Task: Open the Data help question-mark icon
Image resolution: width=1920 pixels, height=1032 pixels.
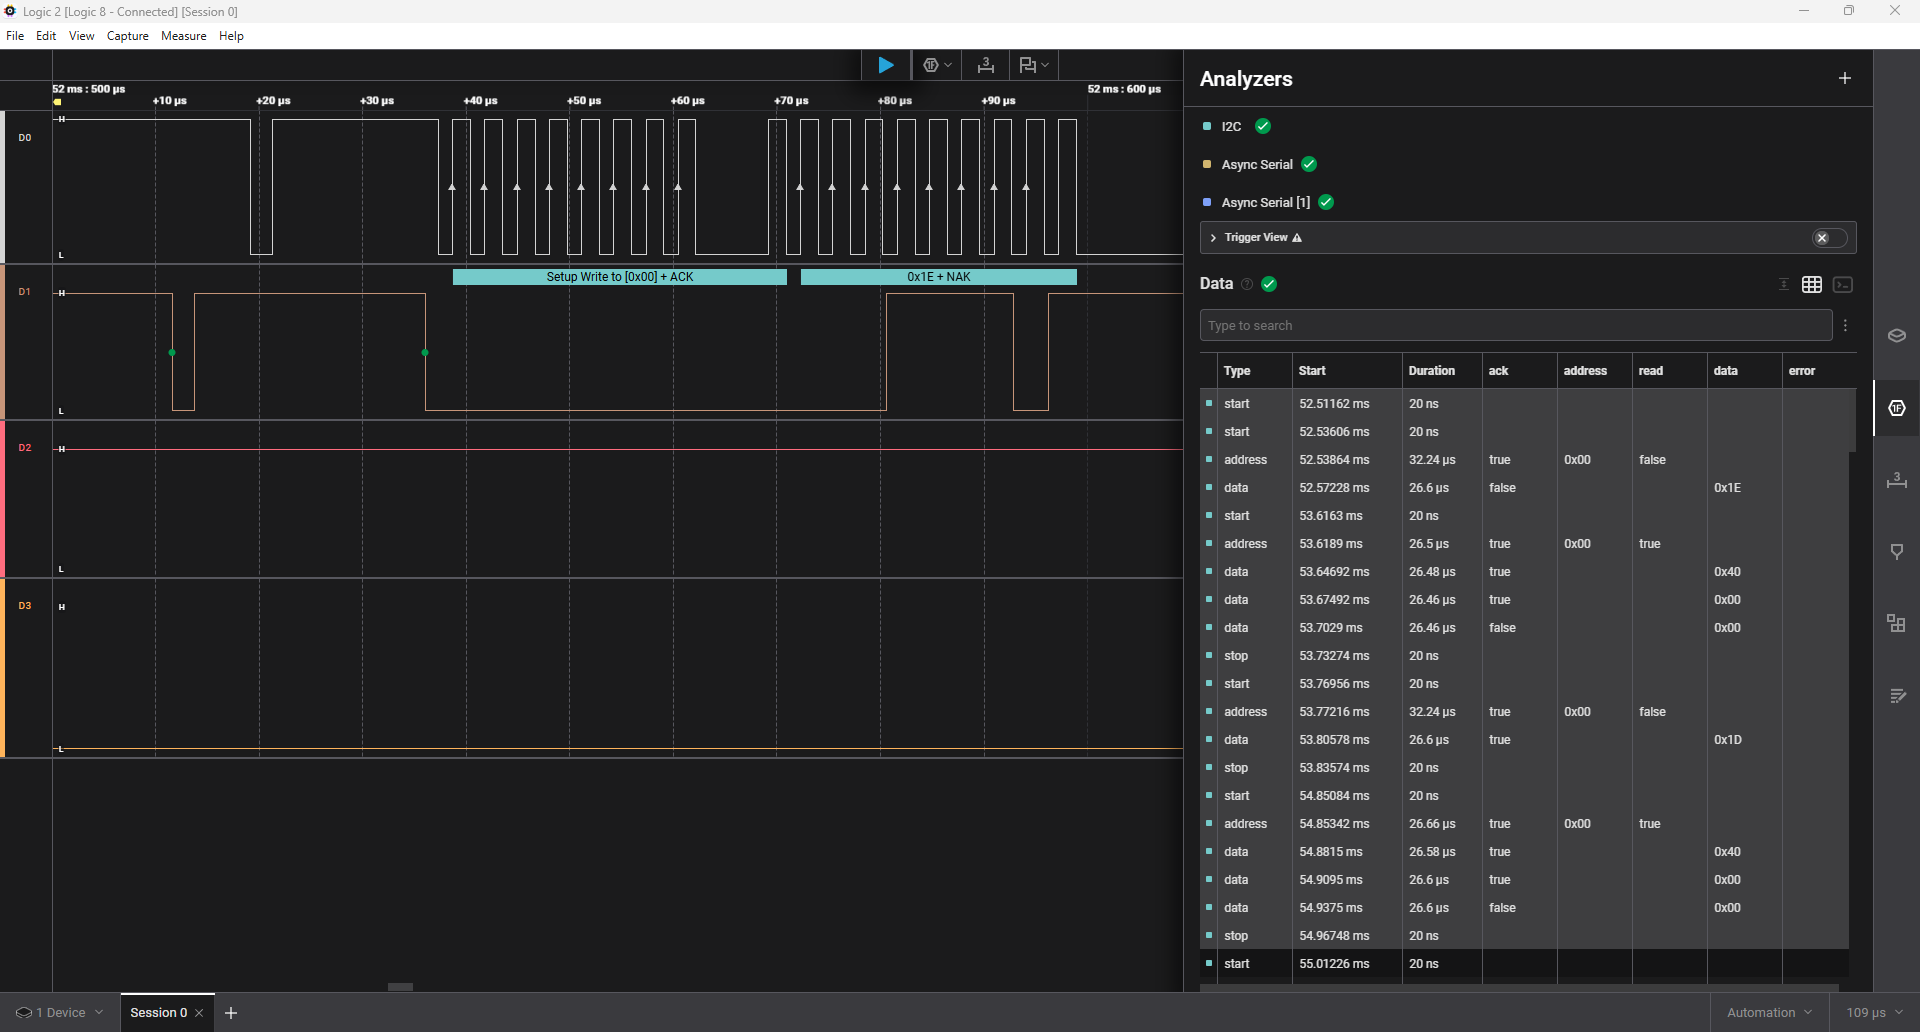Action: [1247, 284]
